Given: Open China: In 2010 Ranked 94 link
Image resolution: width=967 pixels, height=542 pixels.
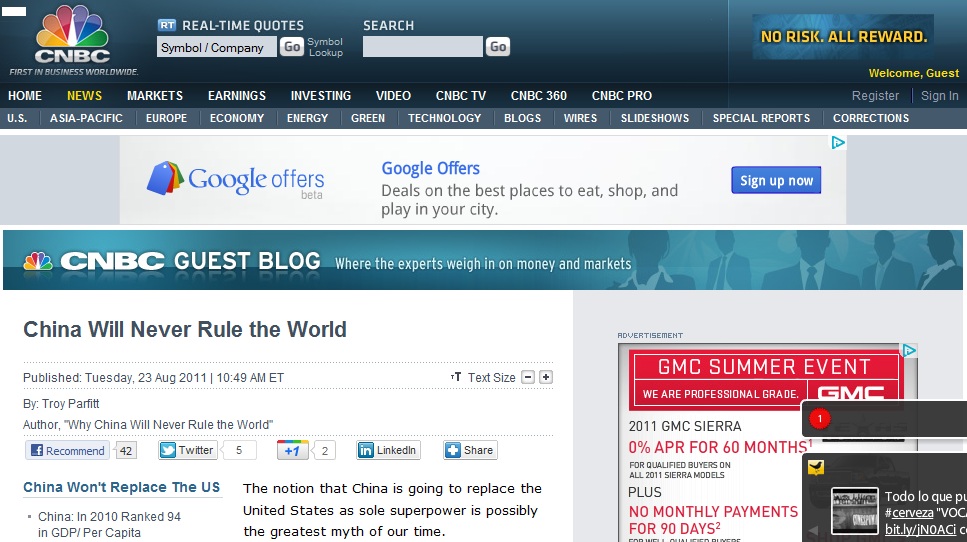Looking at the screenshot, I should pyautogui.click(x=109, y=524).
